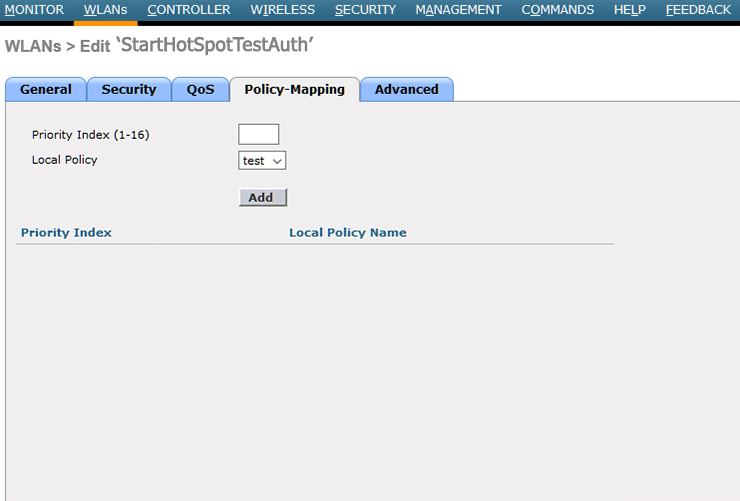Select the Policy-Mapping tab
The width and height of the screenshot is (740, 501).
pyautogui.click(x=295, y=89)
